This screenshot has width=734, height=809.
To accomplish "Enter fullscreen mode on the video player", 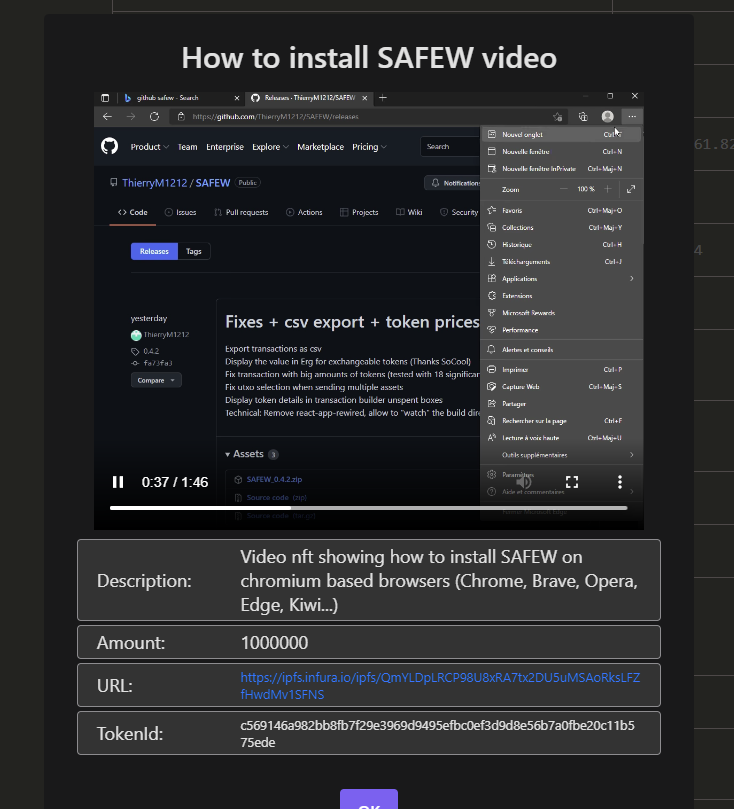I will click(x=572, y=482).
